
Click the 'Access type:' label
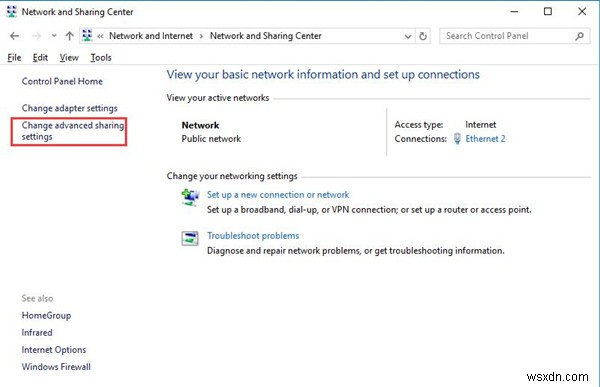[x=419, y=125]
